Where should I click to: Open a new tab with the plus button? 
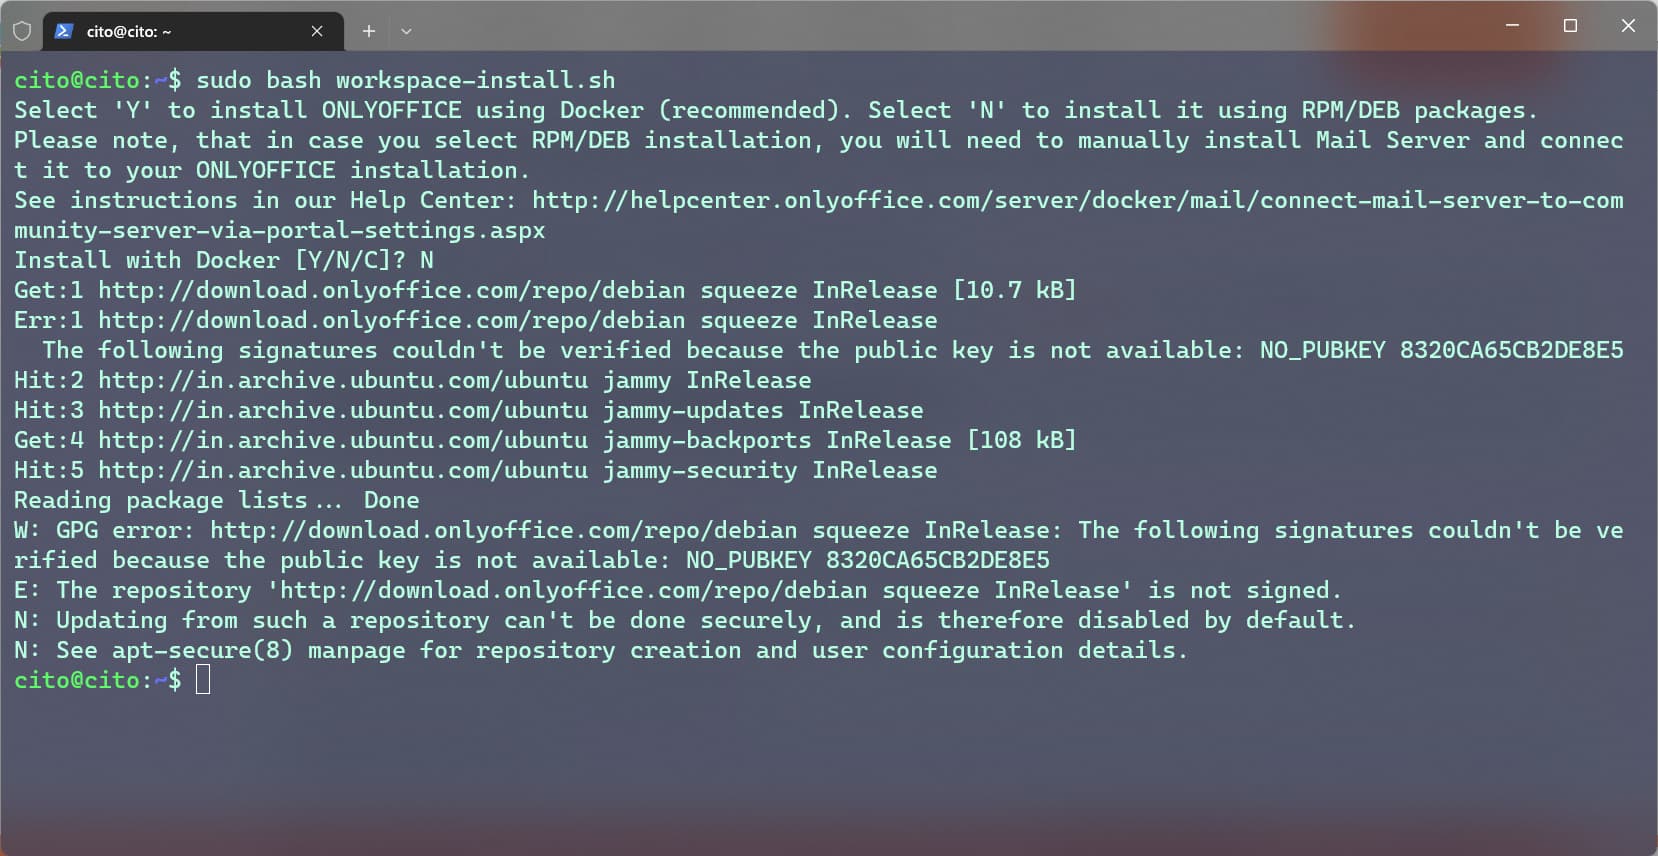(x=369, y=31)
